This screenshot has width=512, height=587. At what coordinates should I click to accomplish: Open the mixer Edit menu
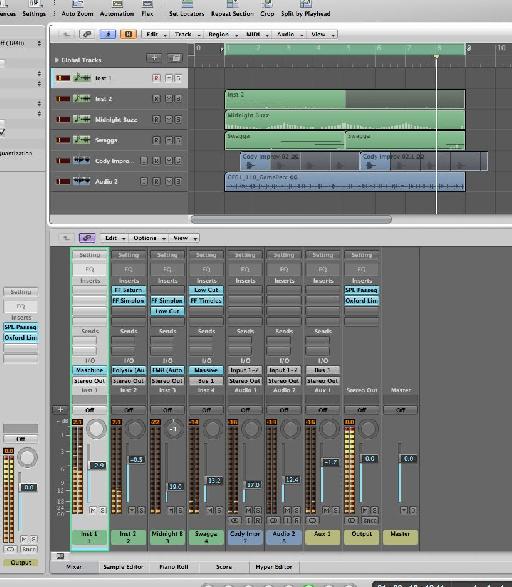114,238
